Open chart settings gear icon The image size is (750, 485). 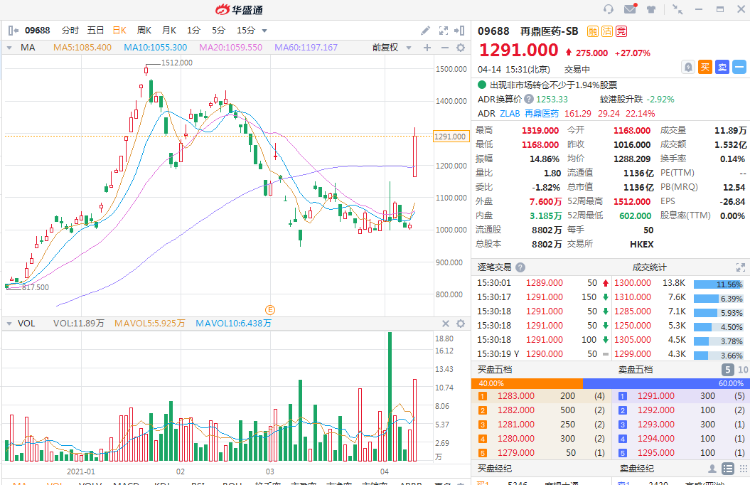click(x=459, y=47)
